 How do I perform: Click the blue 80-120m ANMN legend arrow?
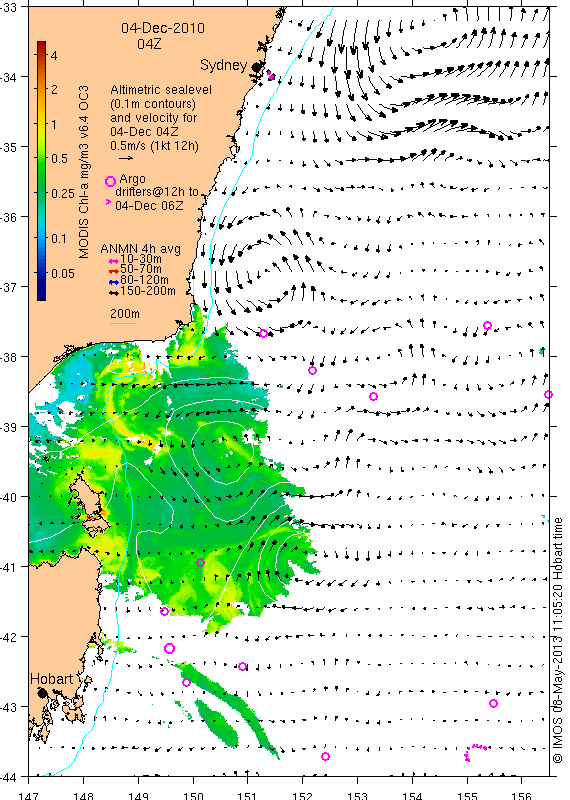tap(114, 282)
